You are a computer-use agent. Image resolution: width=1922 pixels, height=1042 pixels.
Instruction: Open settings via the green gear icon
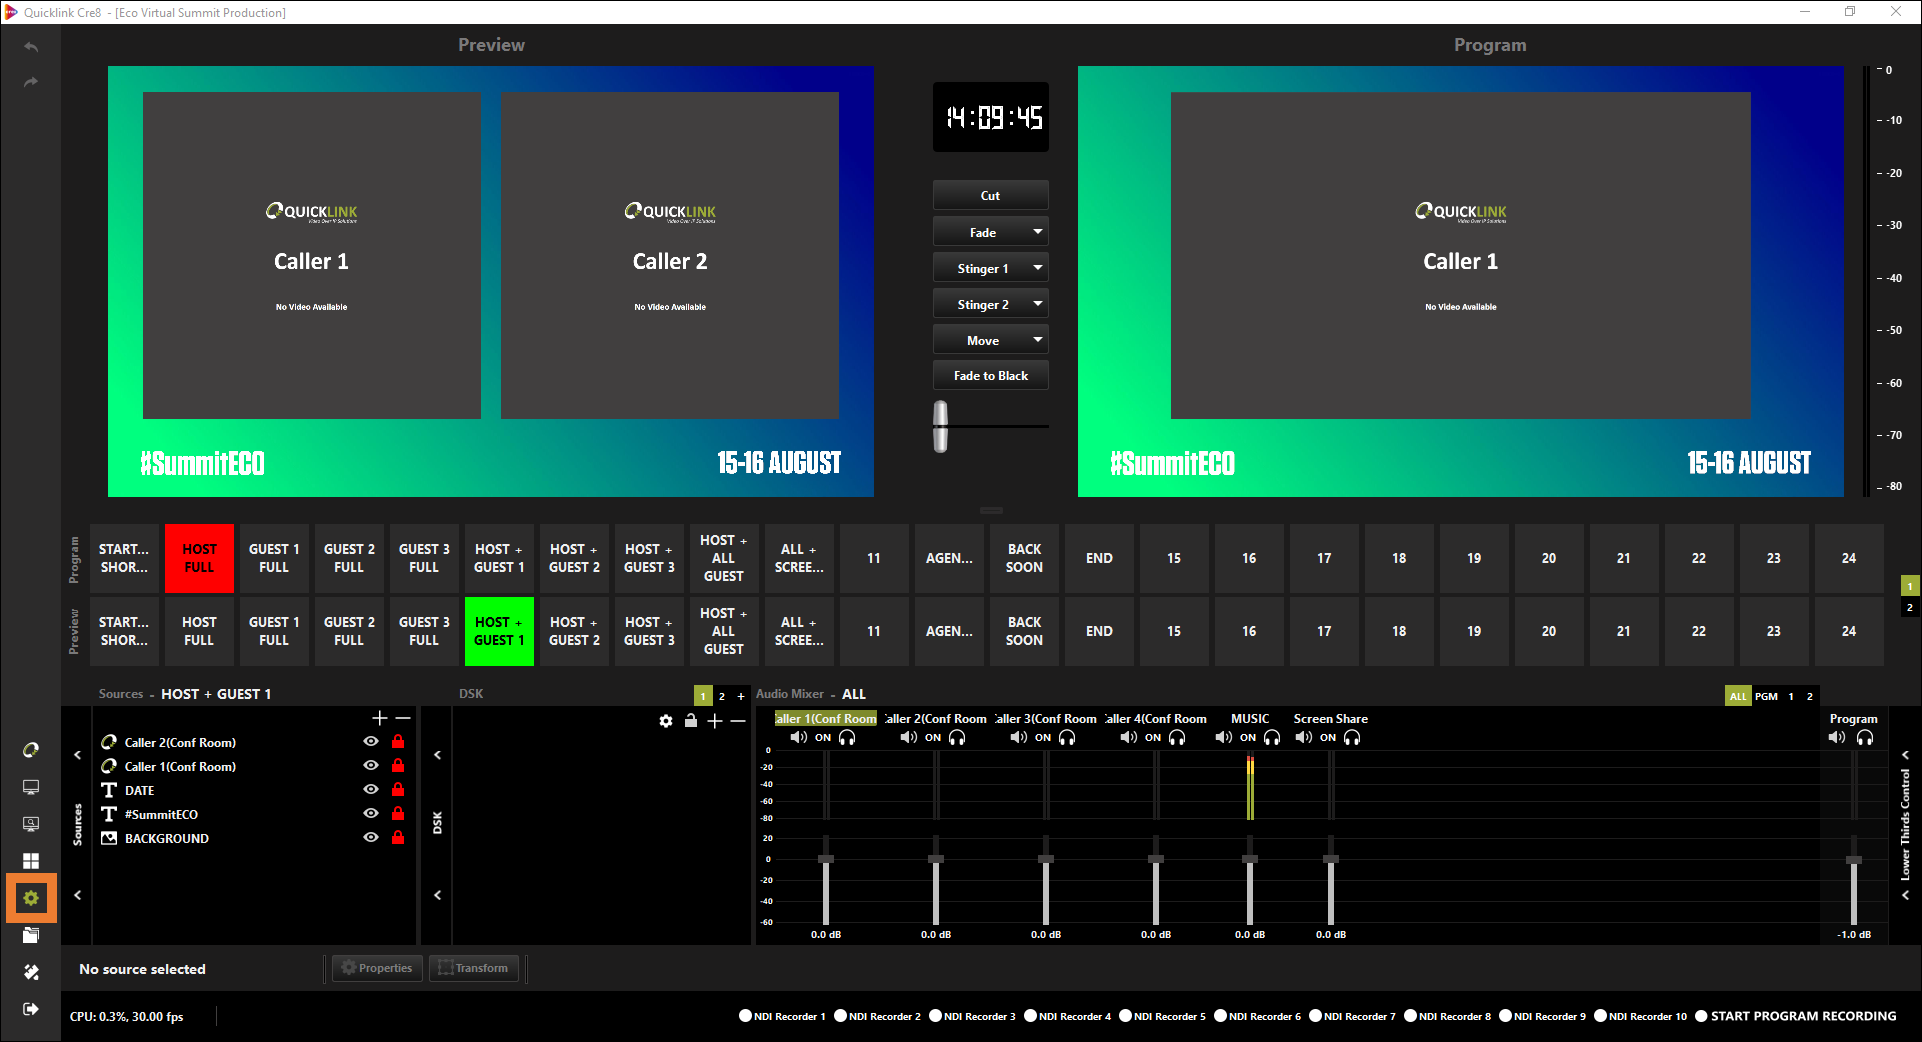click(31, 898)
